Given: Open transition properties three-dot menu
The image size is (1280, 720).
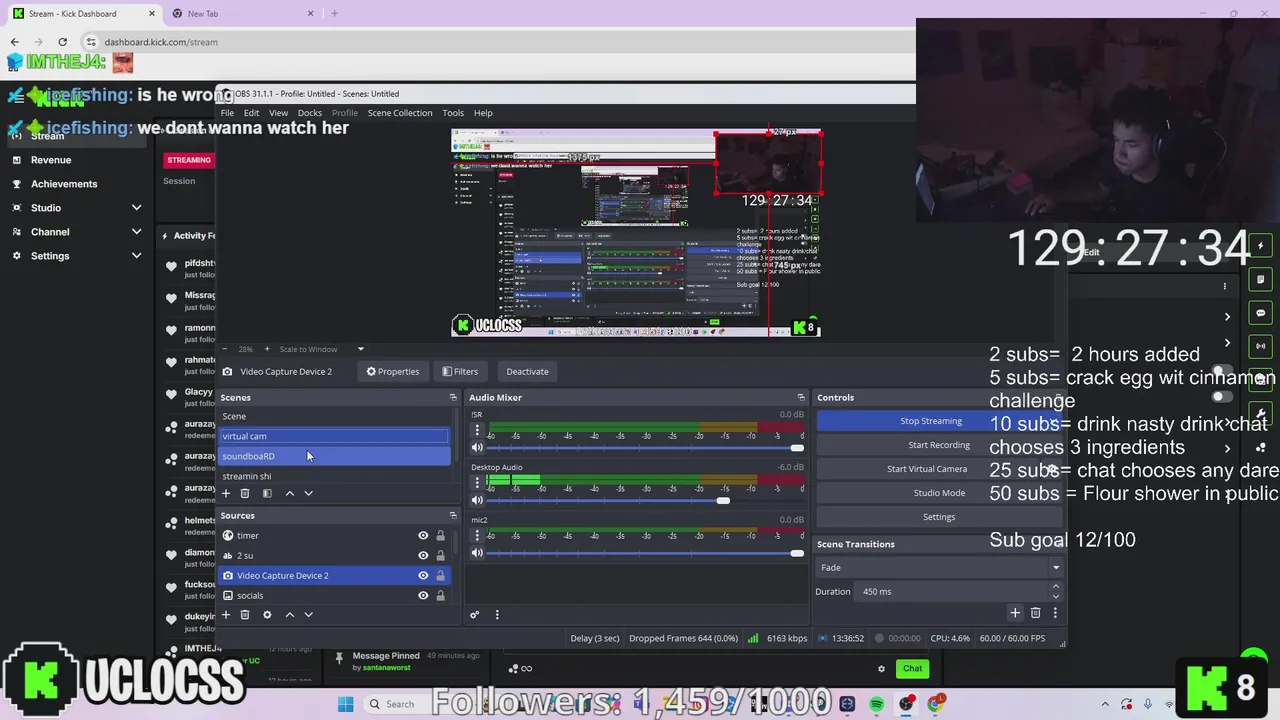Looking at the screenshot, I should click(1055, 613).
